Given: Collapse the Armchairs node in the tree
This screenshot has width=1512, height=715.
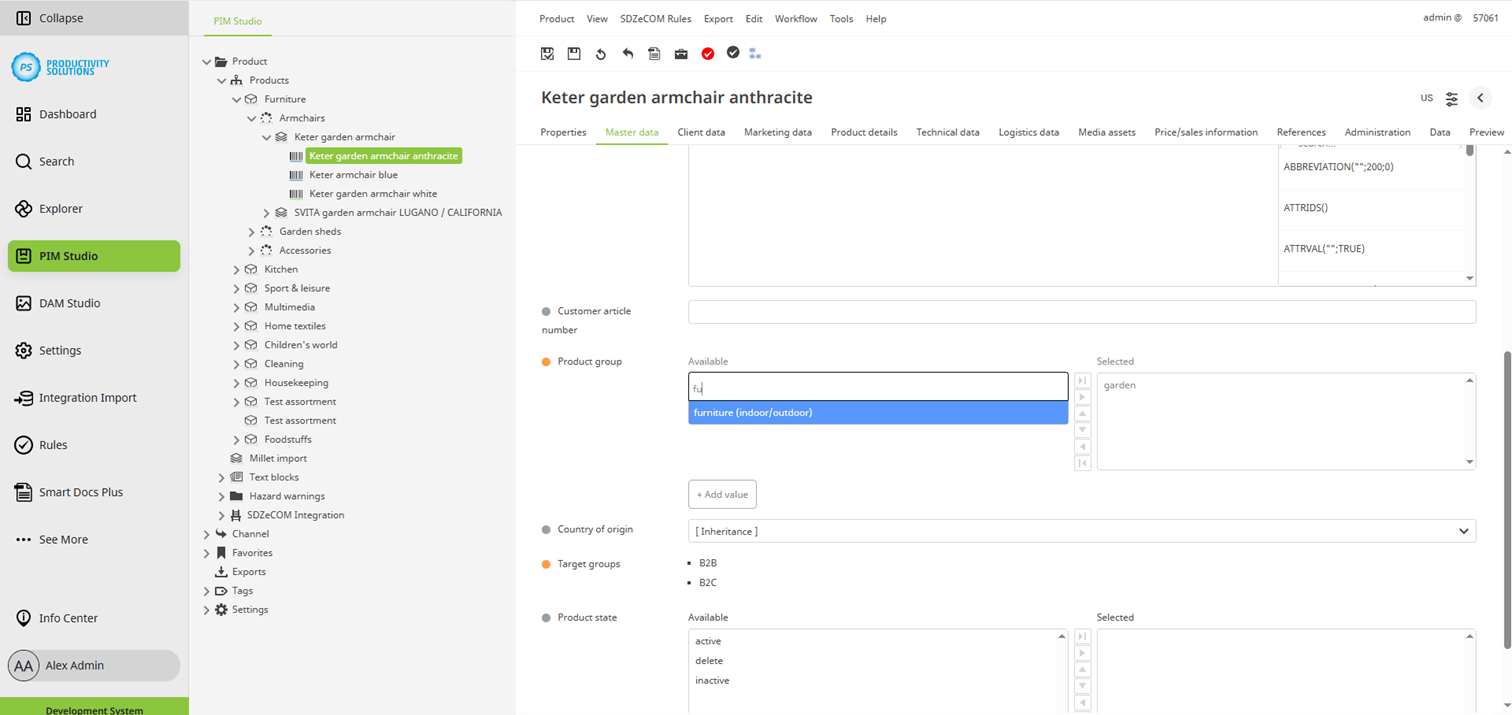Looking at the screenshot, I should [251, 118].
